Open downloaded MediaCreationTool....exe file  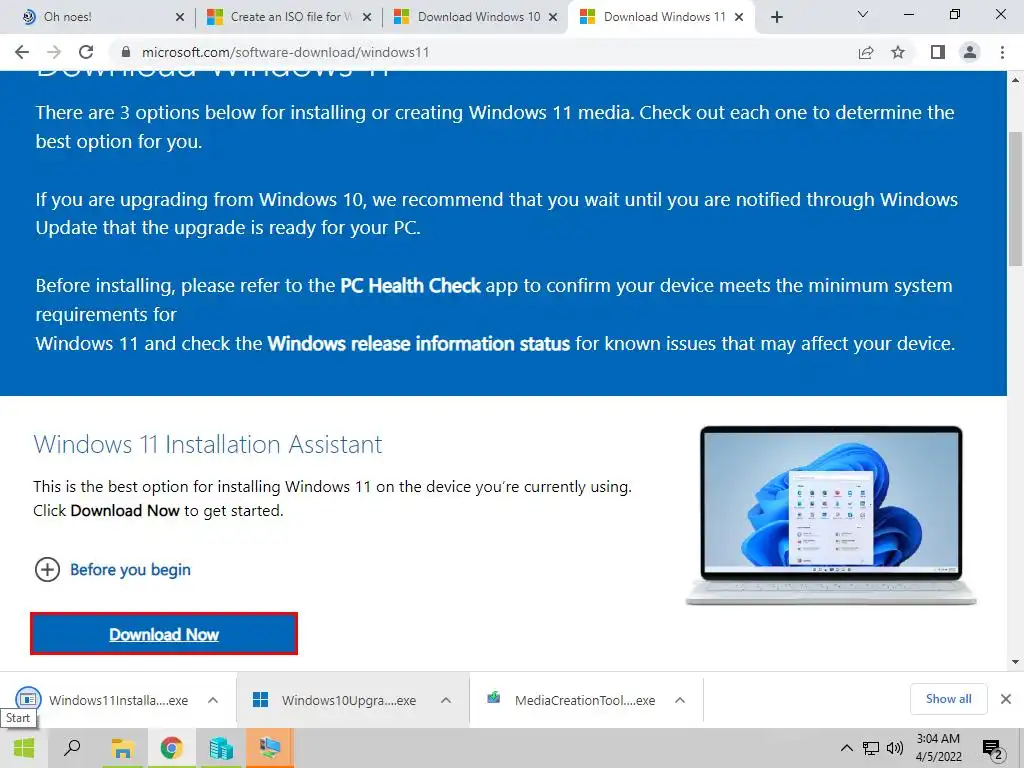[x=571, y=700]
